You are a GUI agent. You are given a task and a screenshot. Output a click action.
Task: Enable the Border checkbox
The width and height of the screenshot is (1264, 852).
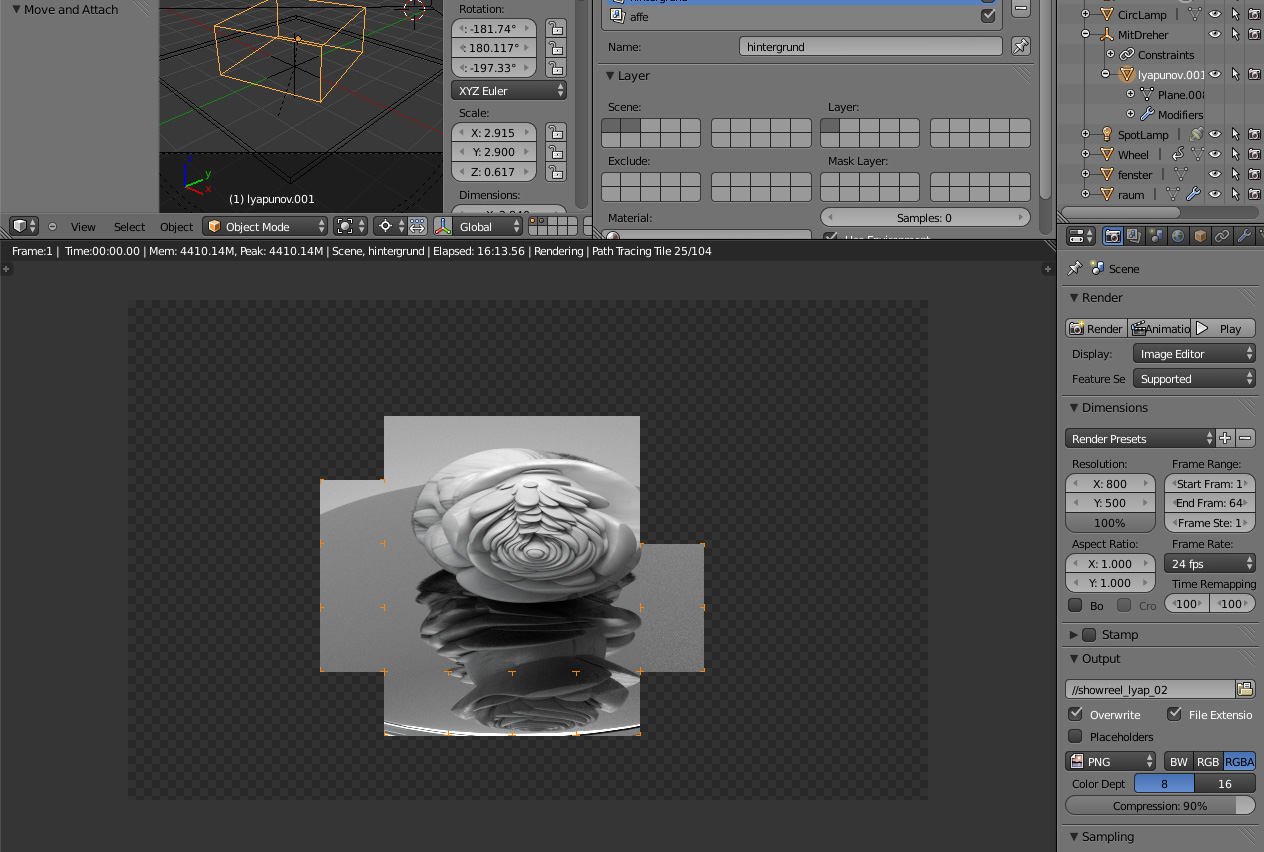1075,605
